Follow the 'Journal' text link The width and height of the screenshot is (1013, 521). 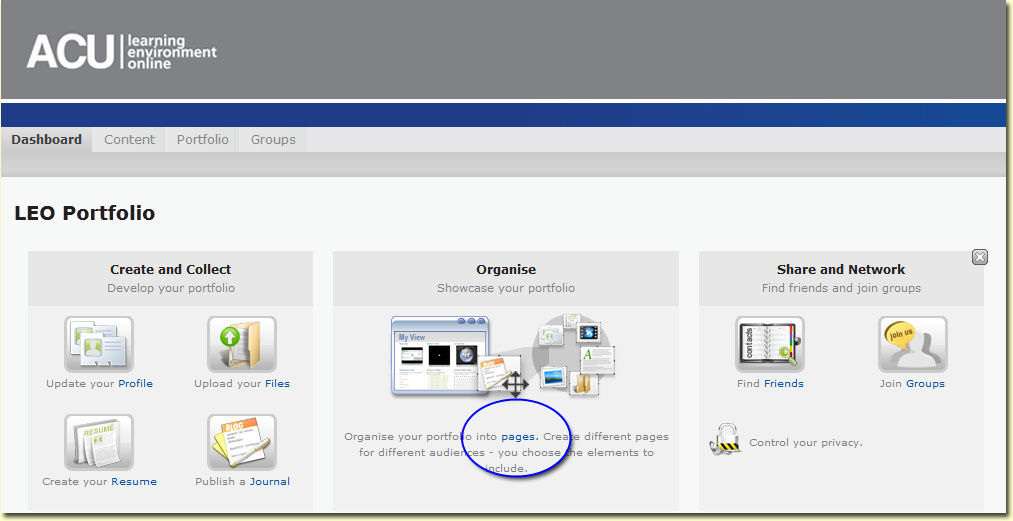pos(270,482)
